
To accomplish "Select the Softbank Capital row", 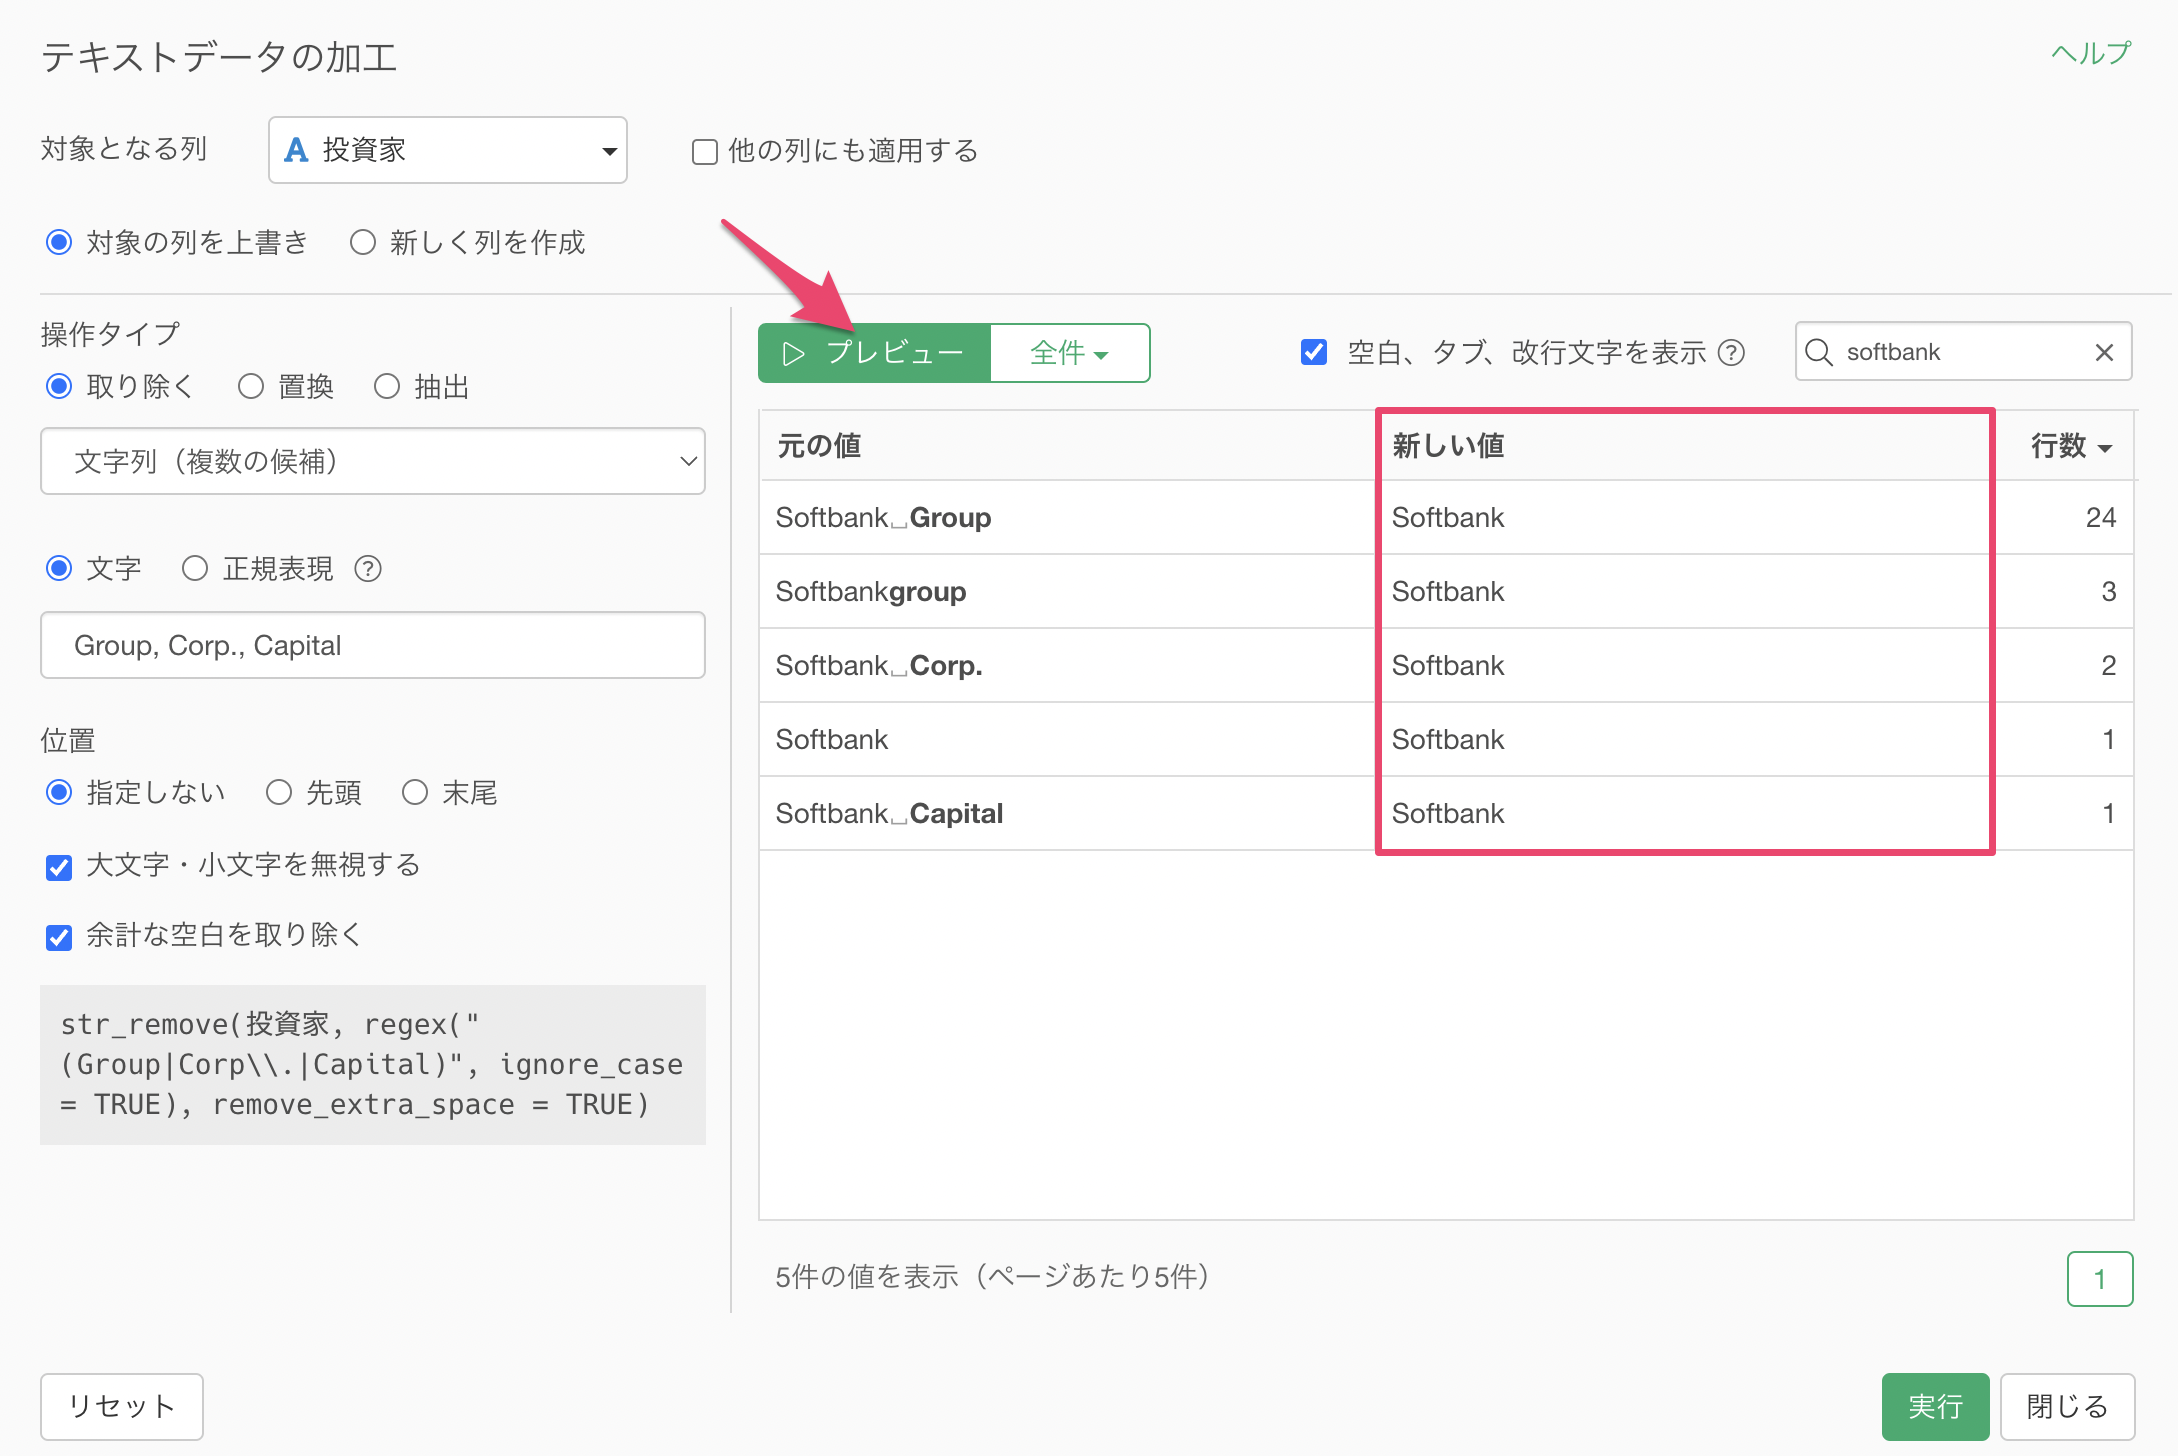I will point(1446,814).
